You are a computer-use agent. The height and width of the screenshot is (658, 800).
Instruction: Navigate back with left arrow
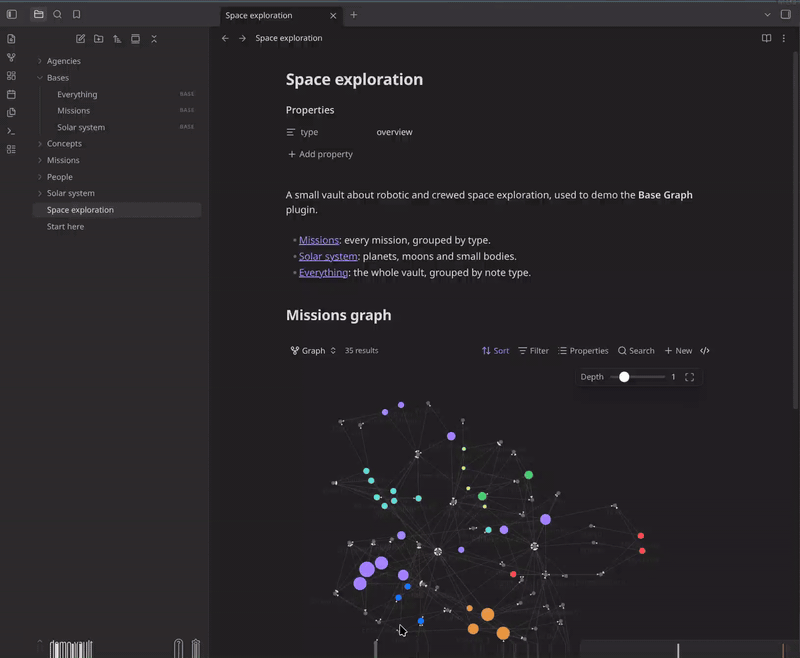(225, 38)
